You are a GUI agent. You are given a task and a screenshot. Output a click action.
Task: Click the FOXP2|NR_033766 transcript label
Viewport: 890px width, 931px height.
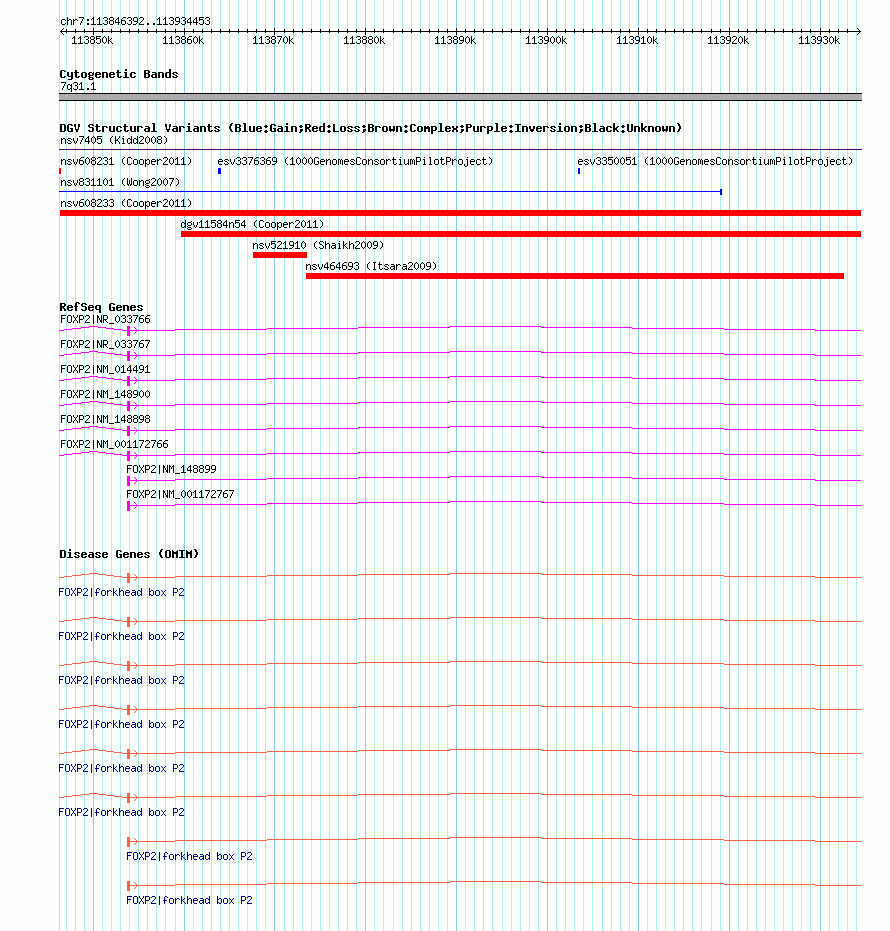[105, 319]
